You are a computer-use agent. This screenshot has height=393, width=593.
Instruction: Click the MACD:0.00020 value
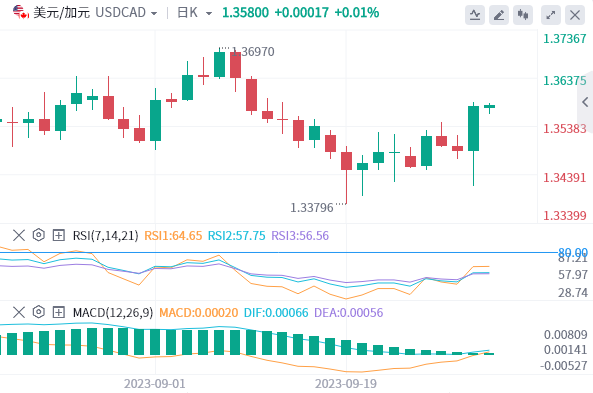199,313
